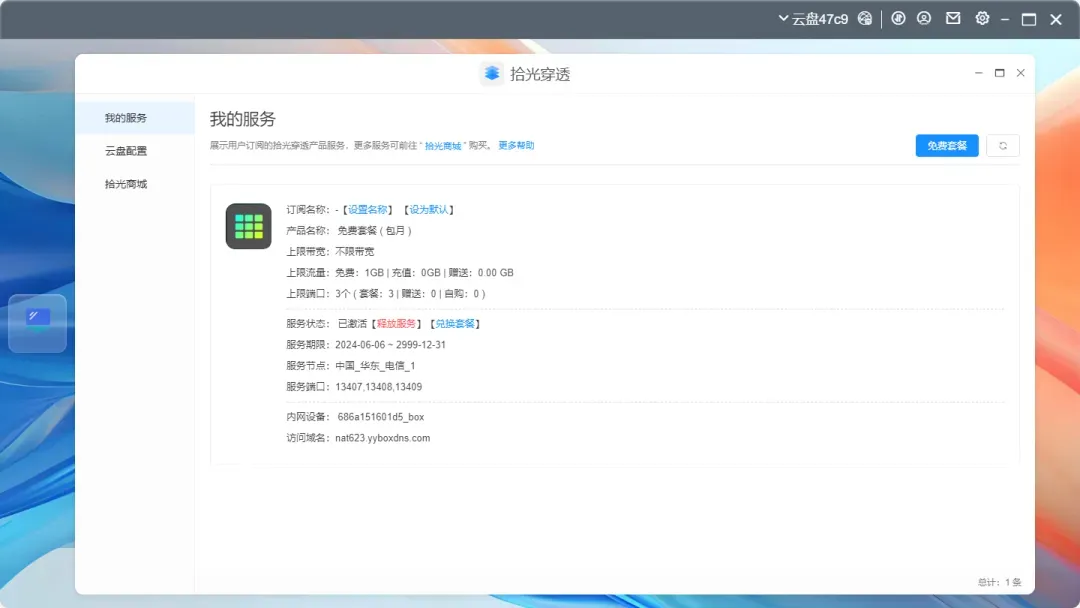Viewport: 1080px width, 608px height.
Task: Click the 兑换套餐 link
Action: pos(455,324)
